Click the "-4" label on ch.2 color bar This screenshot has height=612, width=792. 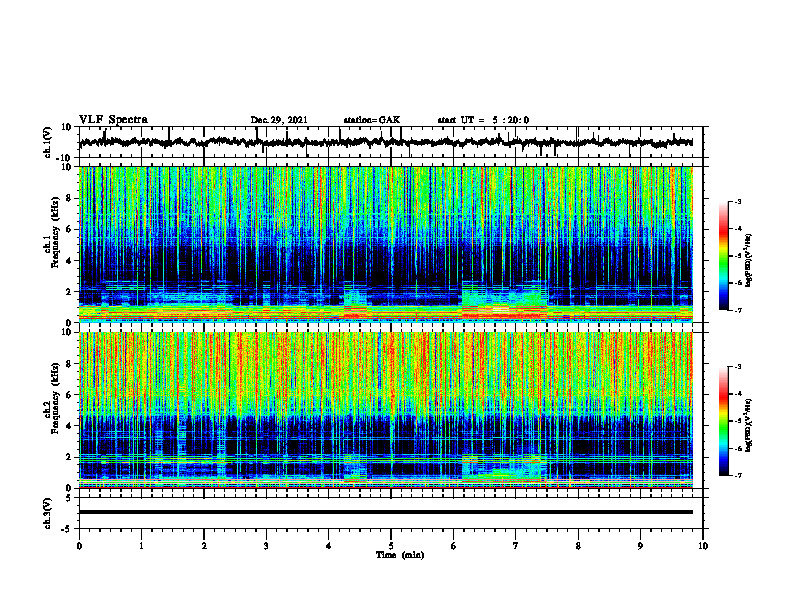coord(738,394)
